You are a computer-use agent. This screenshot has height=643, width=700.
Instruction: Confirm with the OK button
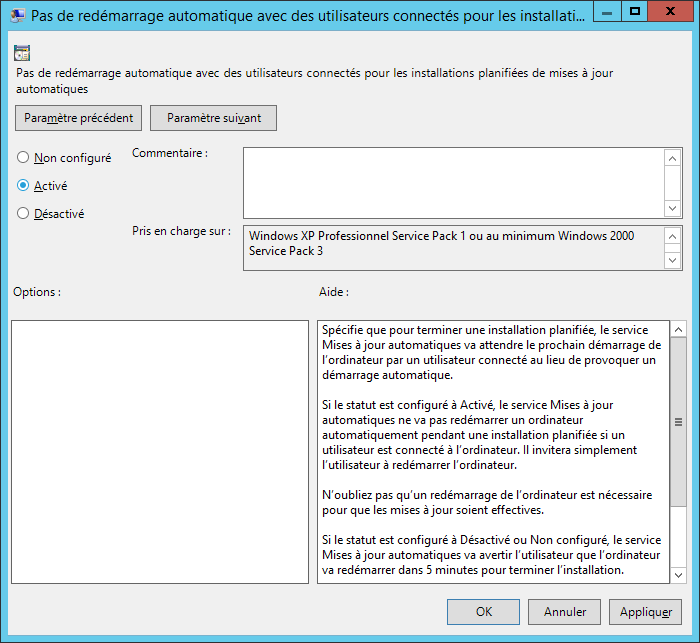click(483, 612)
